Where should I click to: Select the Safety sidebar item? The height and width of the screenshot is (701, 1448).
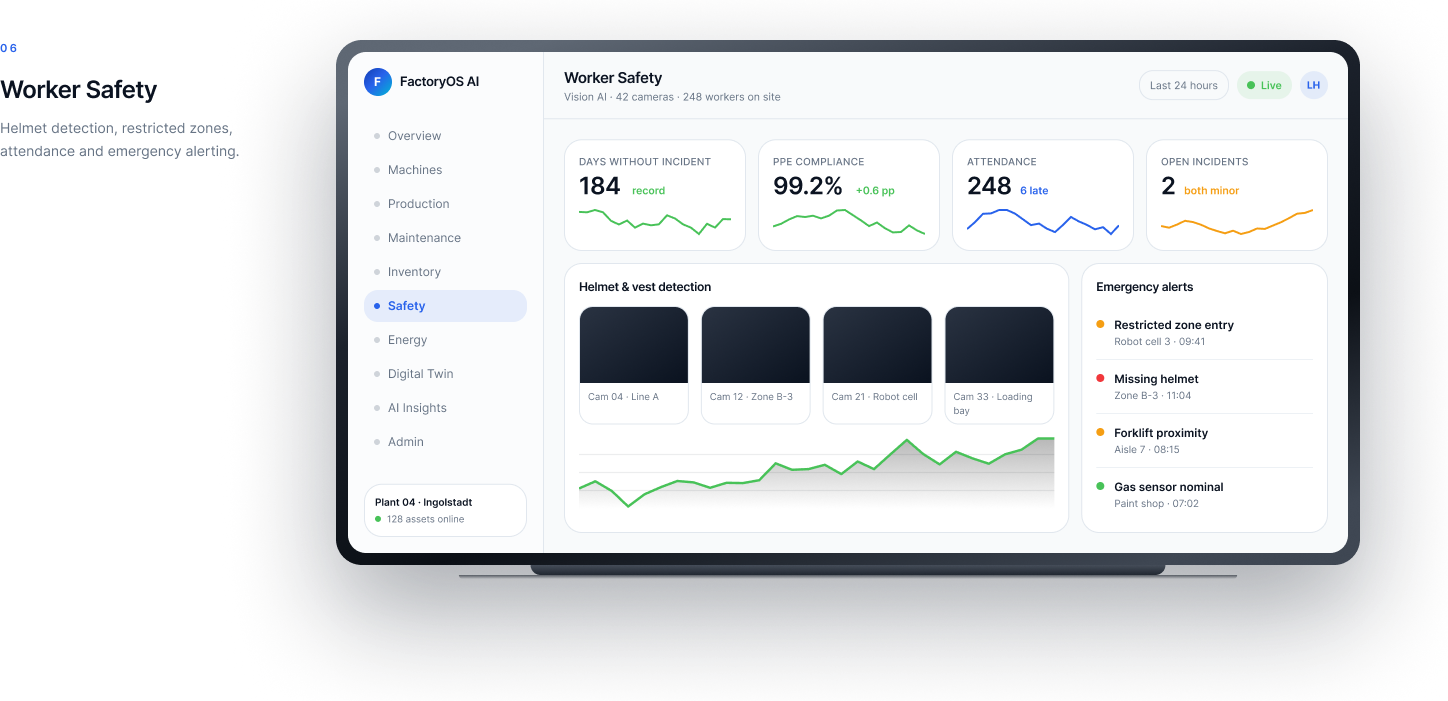pos(445,306)
